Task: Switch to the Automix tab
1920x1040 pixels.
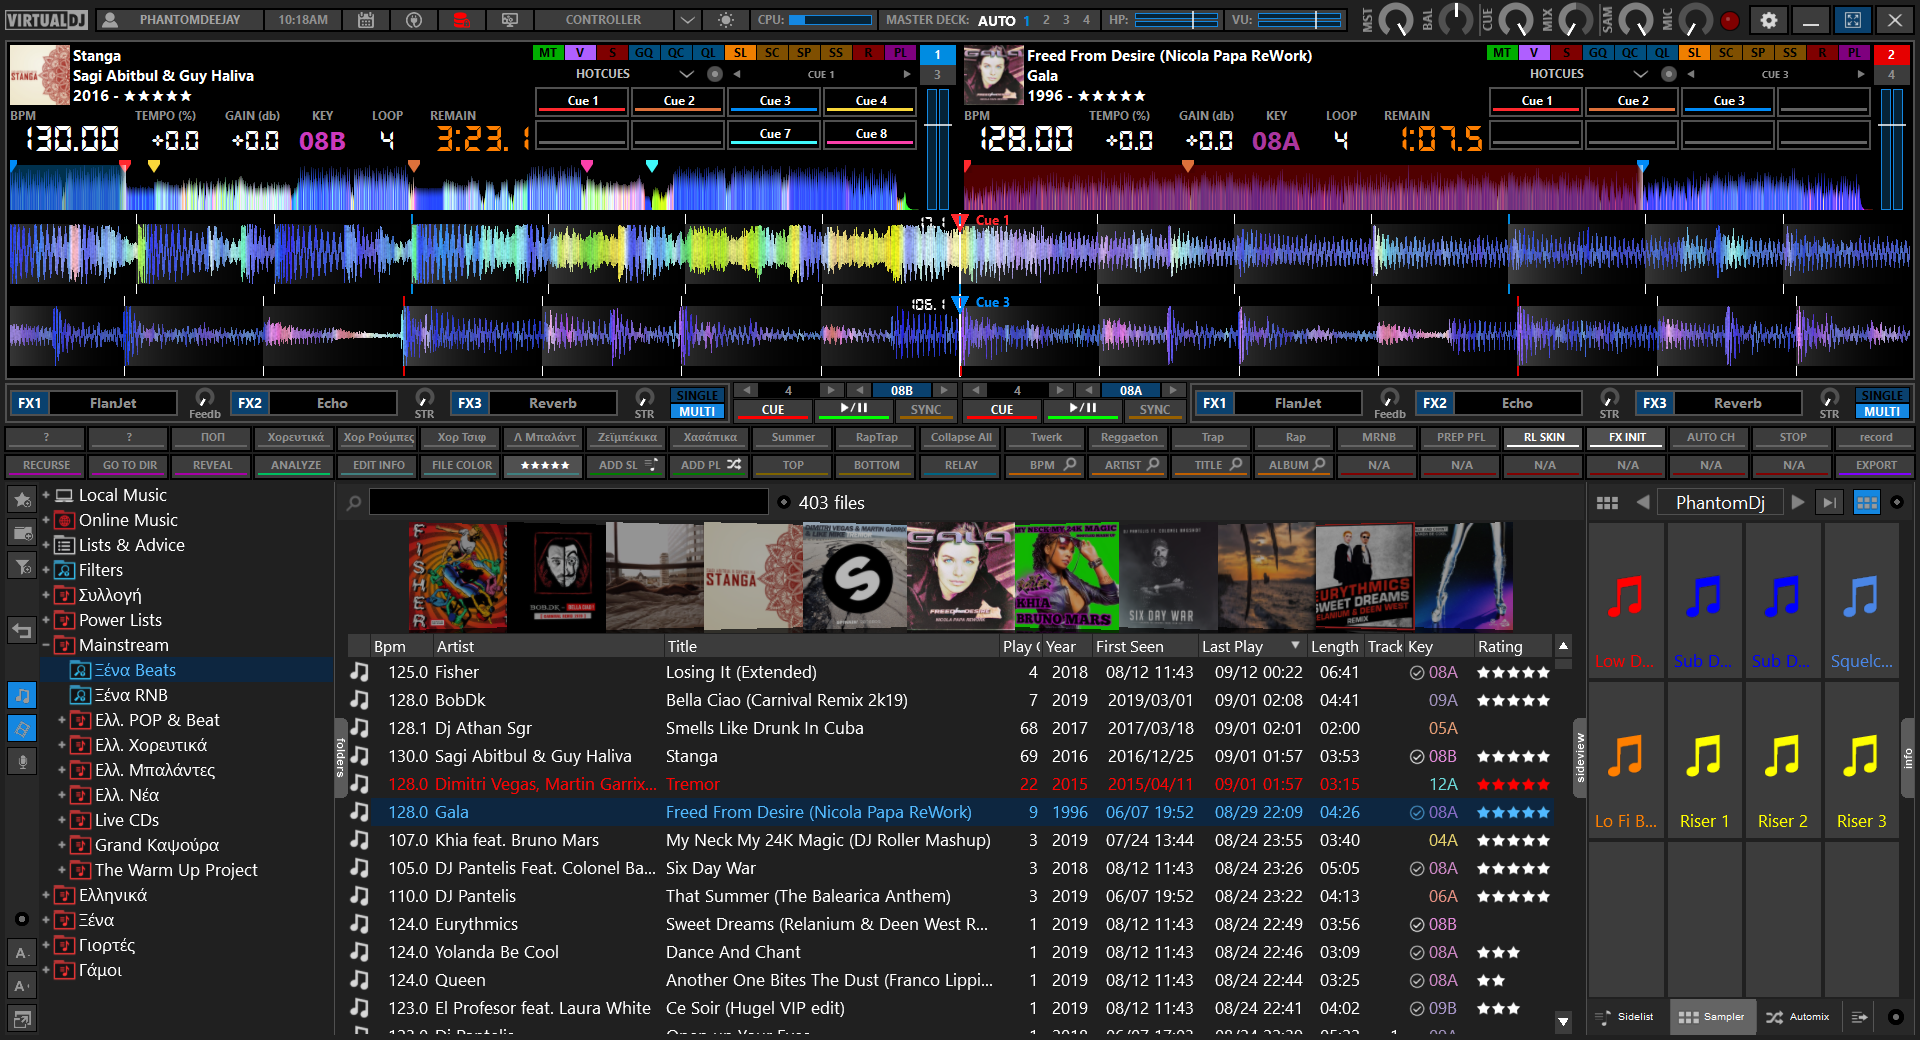Action: click(1798, 1017)
